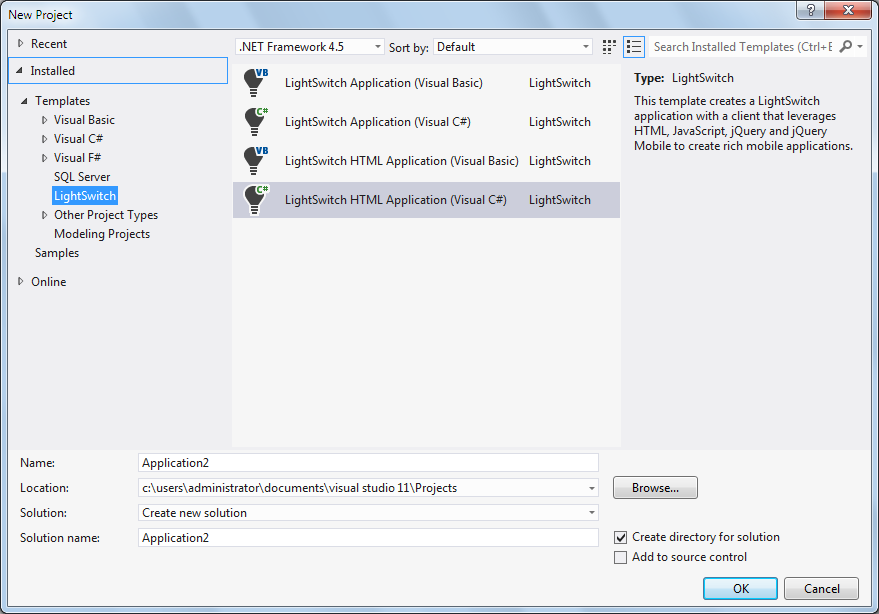Viewport: 879px width, 614px height.
Task: Click the LightSwitch HTML Application (Visual Basic) bulb icon
Action: pyautogui.click(x=256, y=161)
